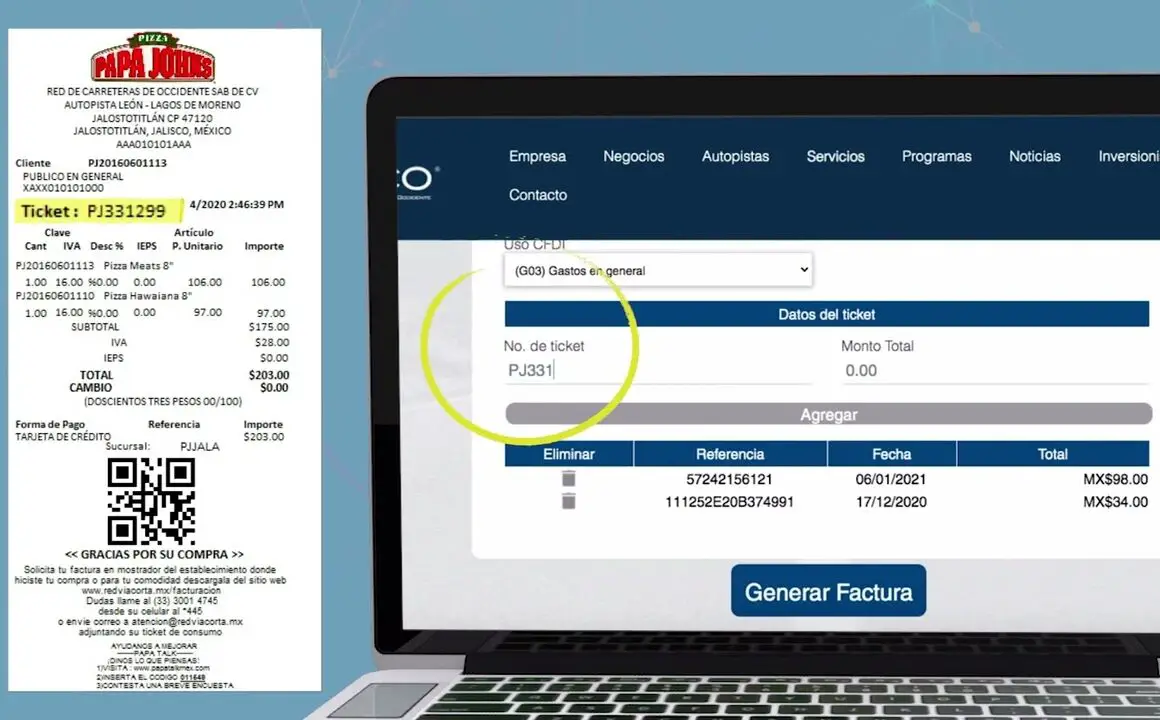The width and height of the screenshot is (1160, 720).
Task: Click the receipt QR code
Action: pyautogui.click(x=151, y=501)
